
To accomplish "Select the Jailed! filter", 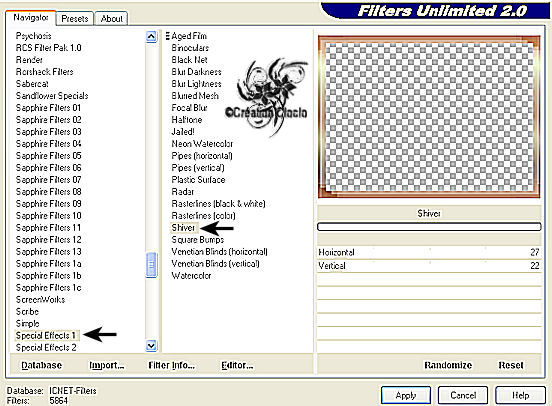I will [183, 132].
